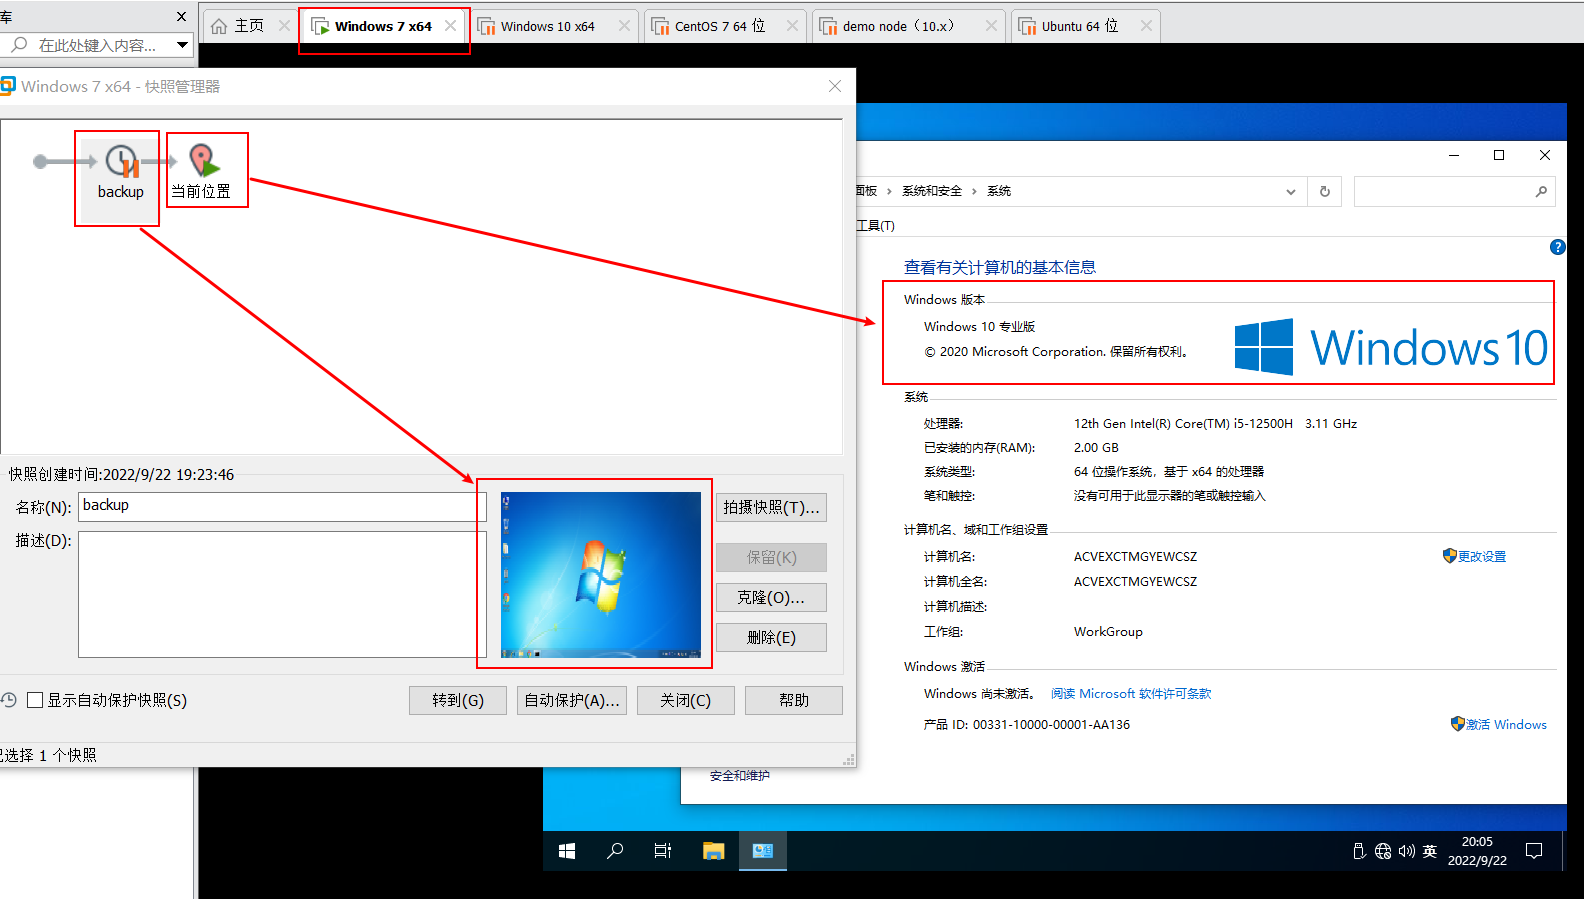Screen dimensions: 1584x899
Task: Refresh the System window address bar
Action: point(1325,191)
